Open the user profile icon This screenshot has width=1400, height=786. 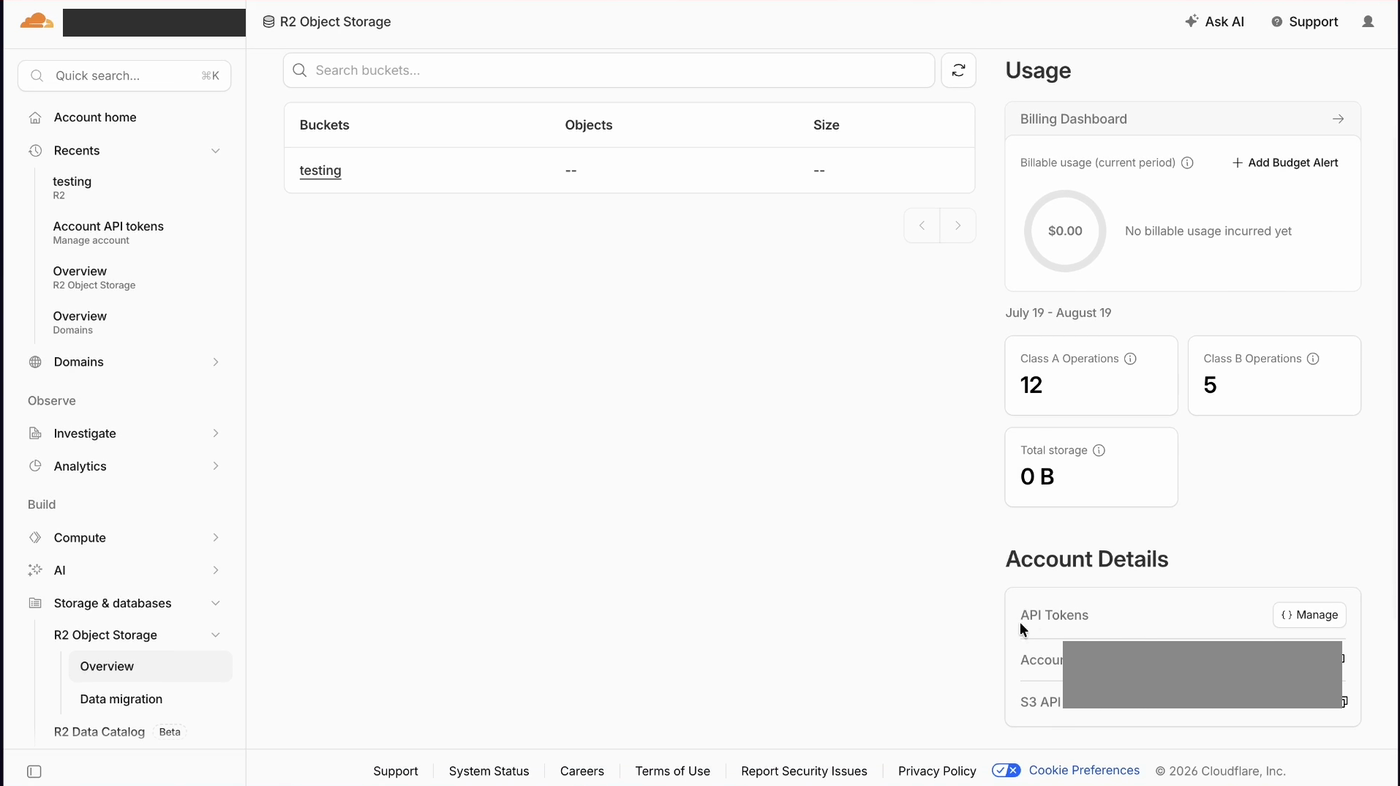click(x=1368, y=22)
